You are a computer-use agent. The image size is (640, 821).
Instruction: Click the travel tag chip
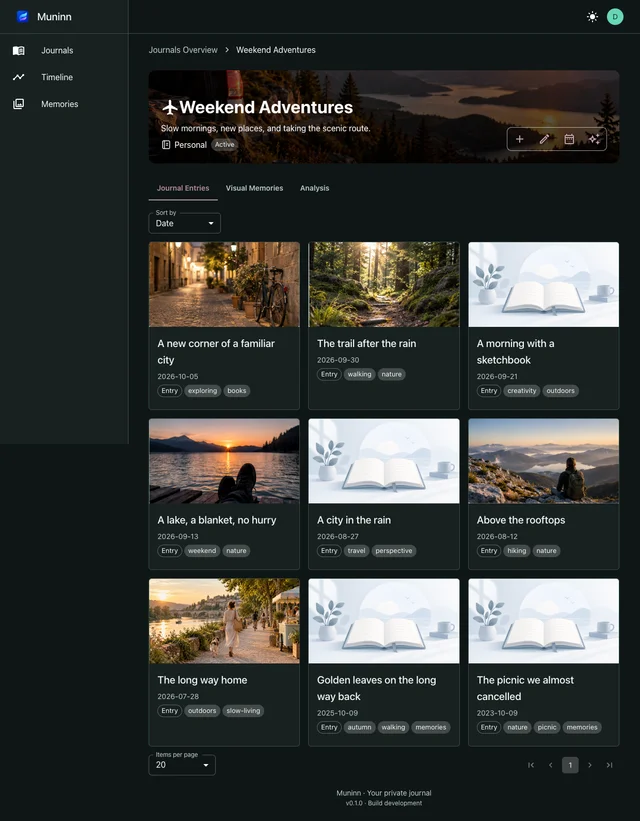click(356, 551)
